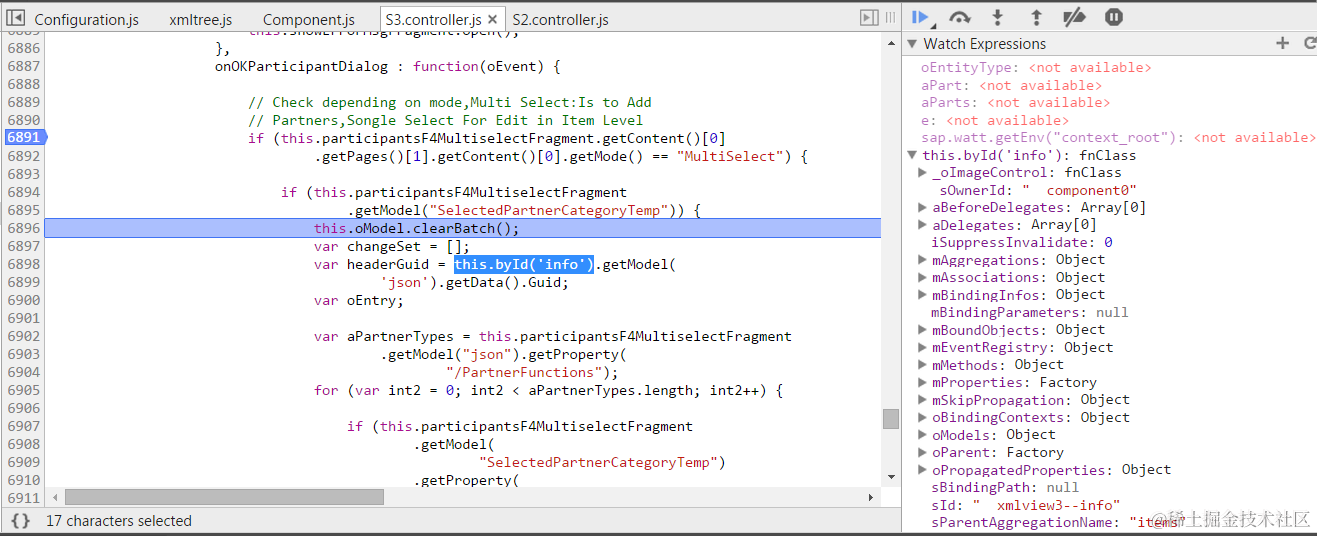Set a breakpoint on line 6910
The height and width of the screenshot is (536, 1317).
(24, 480)
